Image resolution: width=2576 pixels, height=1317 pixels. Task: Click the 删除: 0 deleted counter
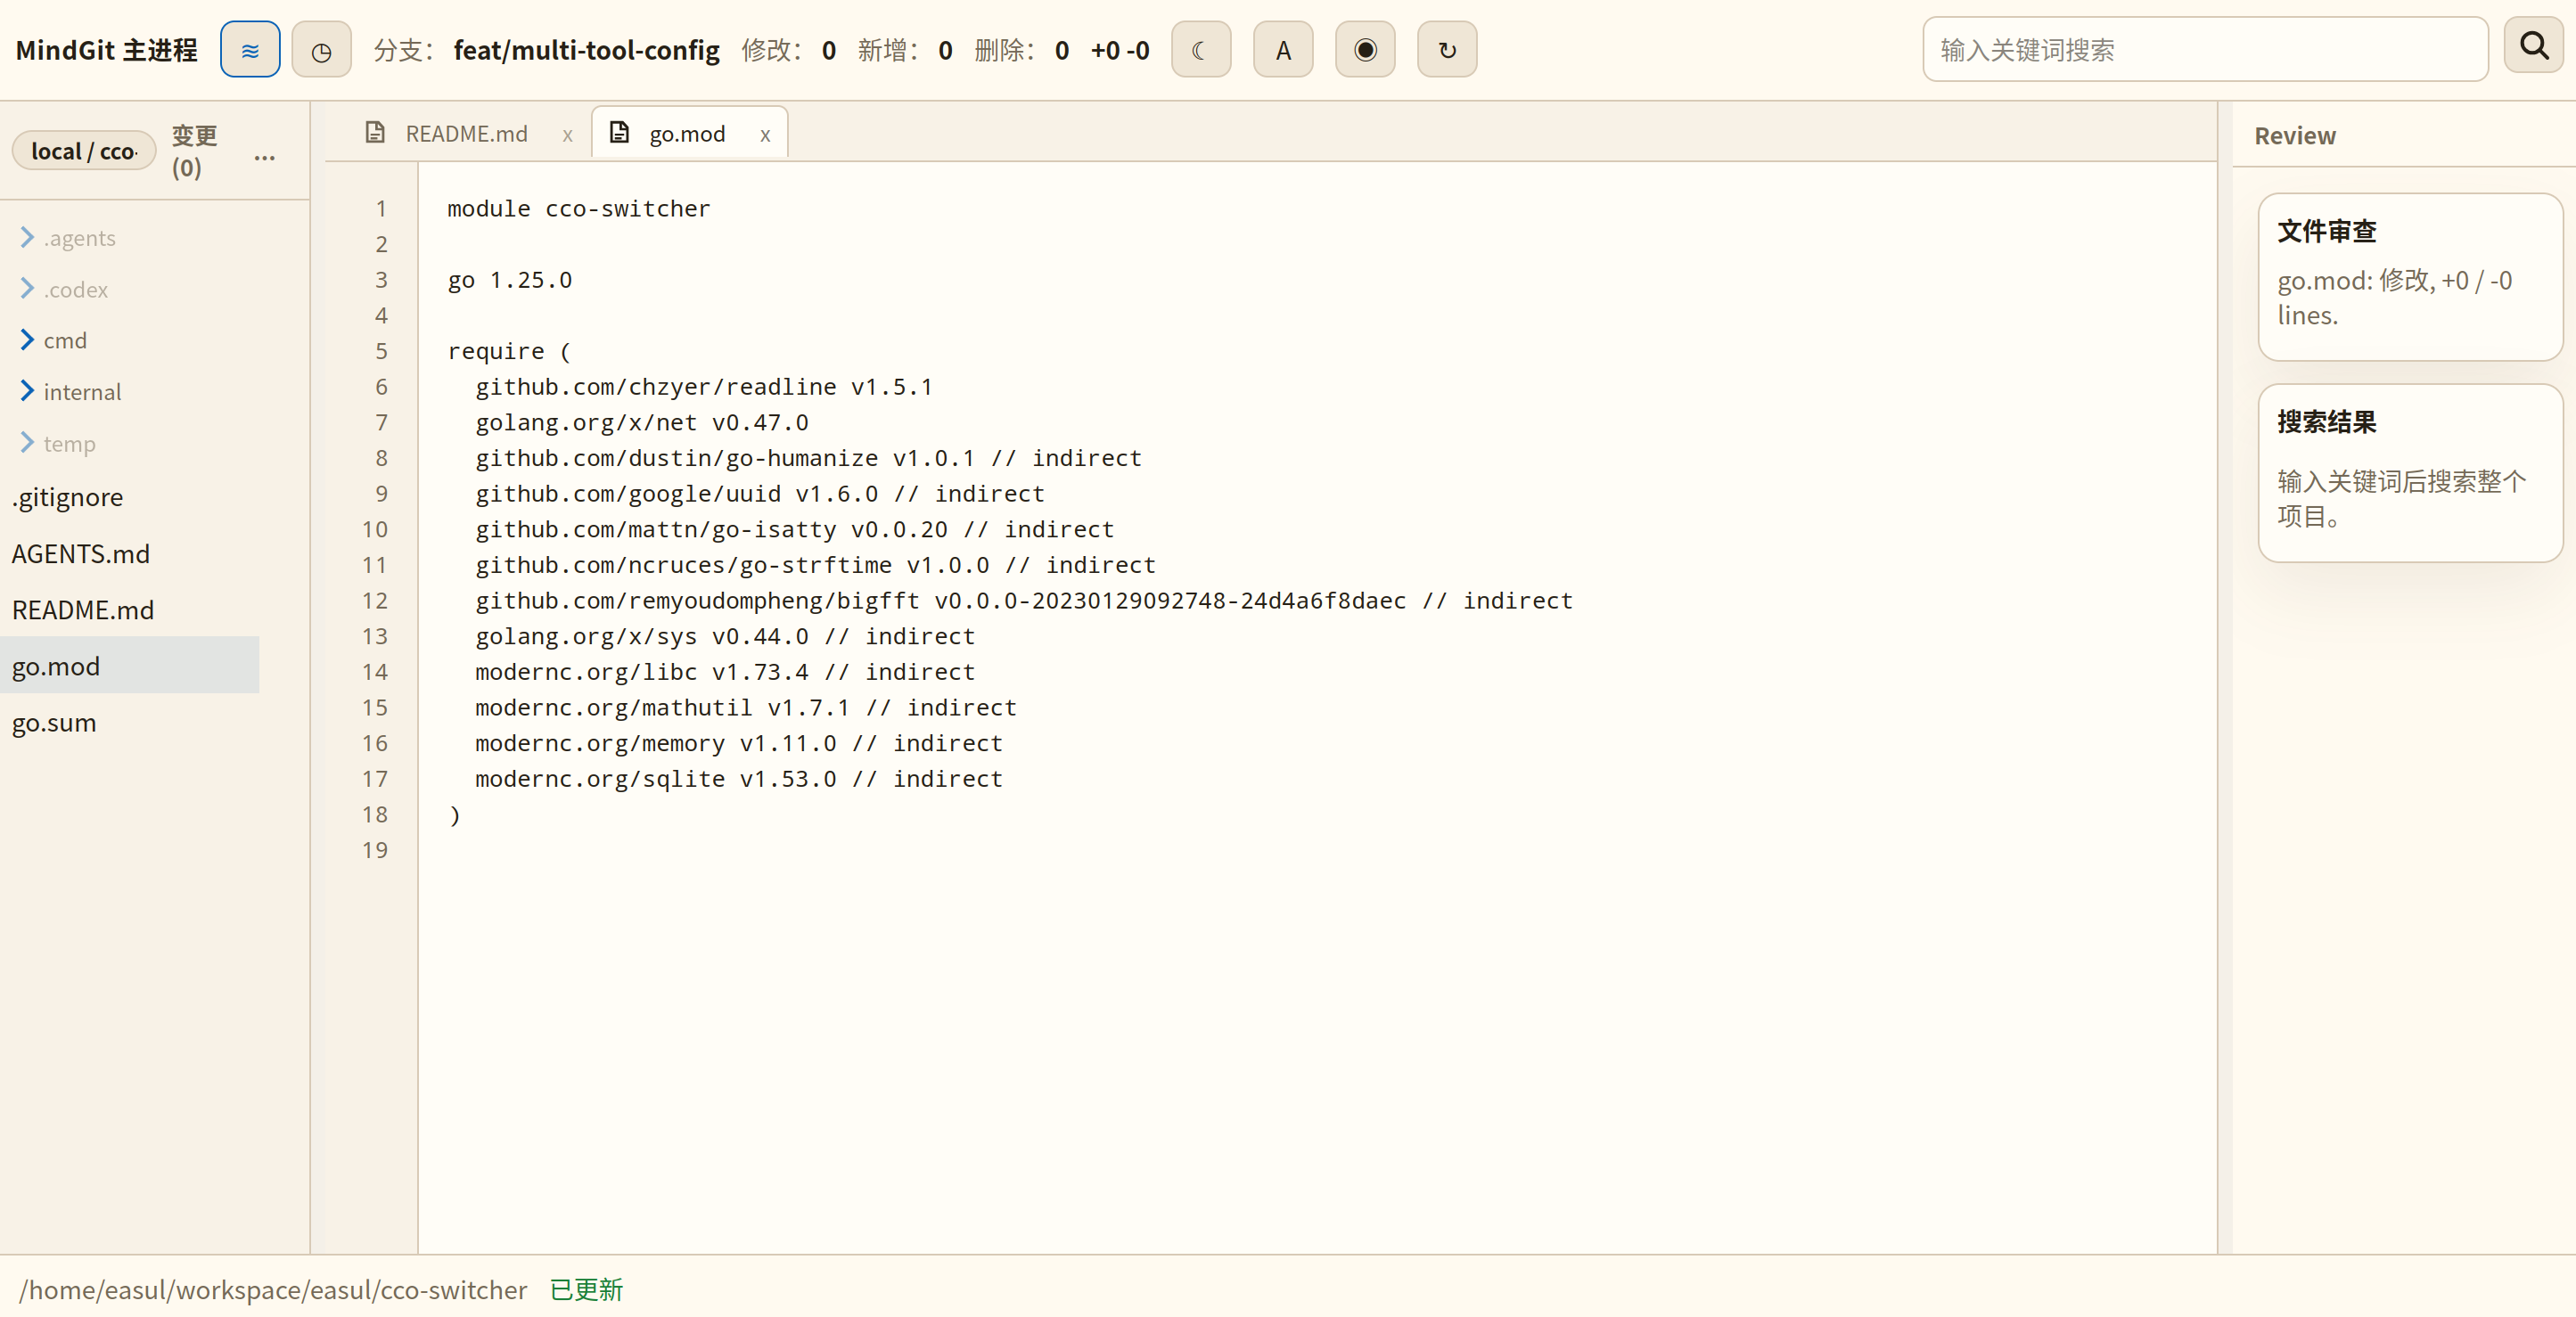pos(1022,50)
